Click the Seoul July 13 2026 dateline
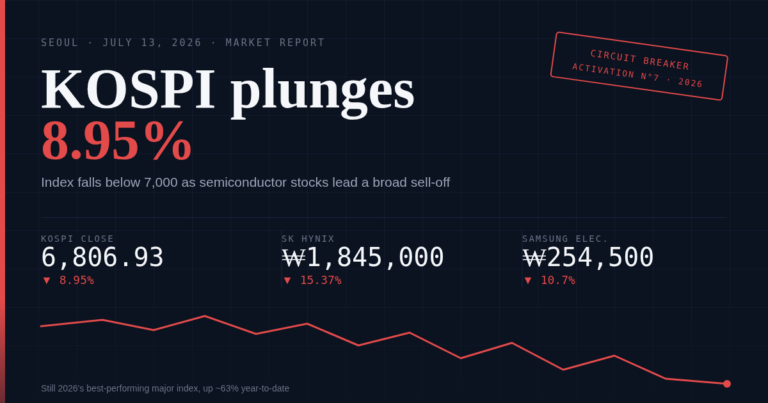 (x=121, y=43)
